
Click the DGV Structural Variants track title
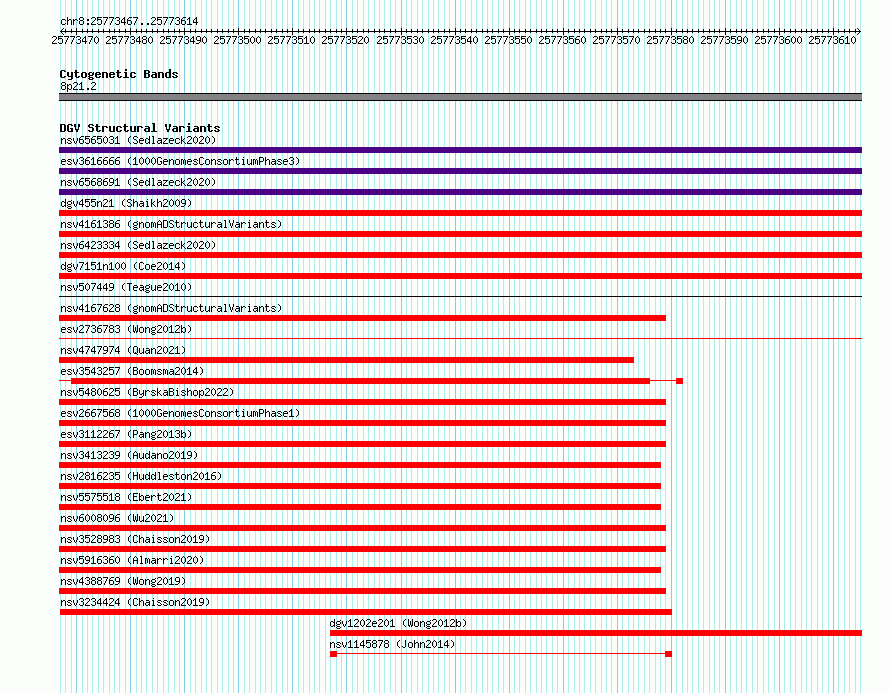[x=140, y=128]
